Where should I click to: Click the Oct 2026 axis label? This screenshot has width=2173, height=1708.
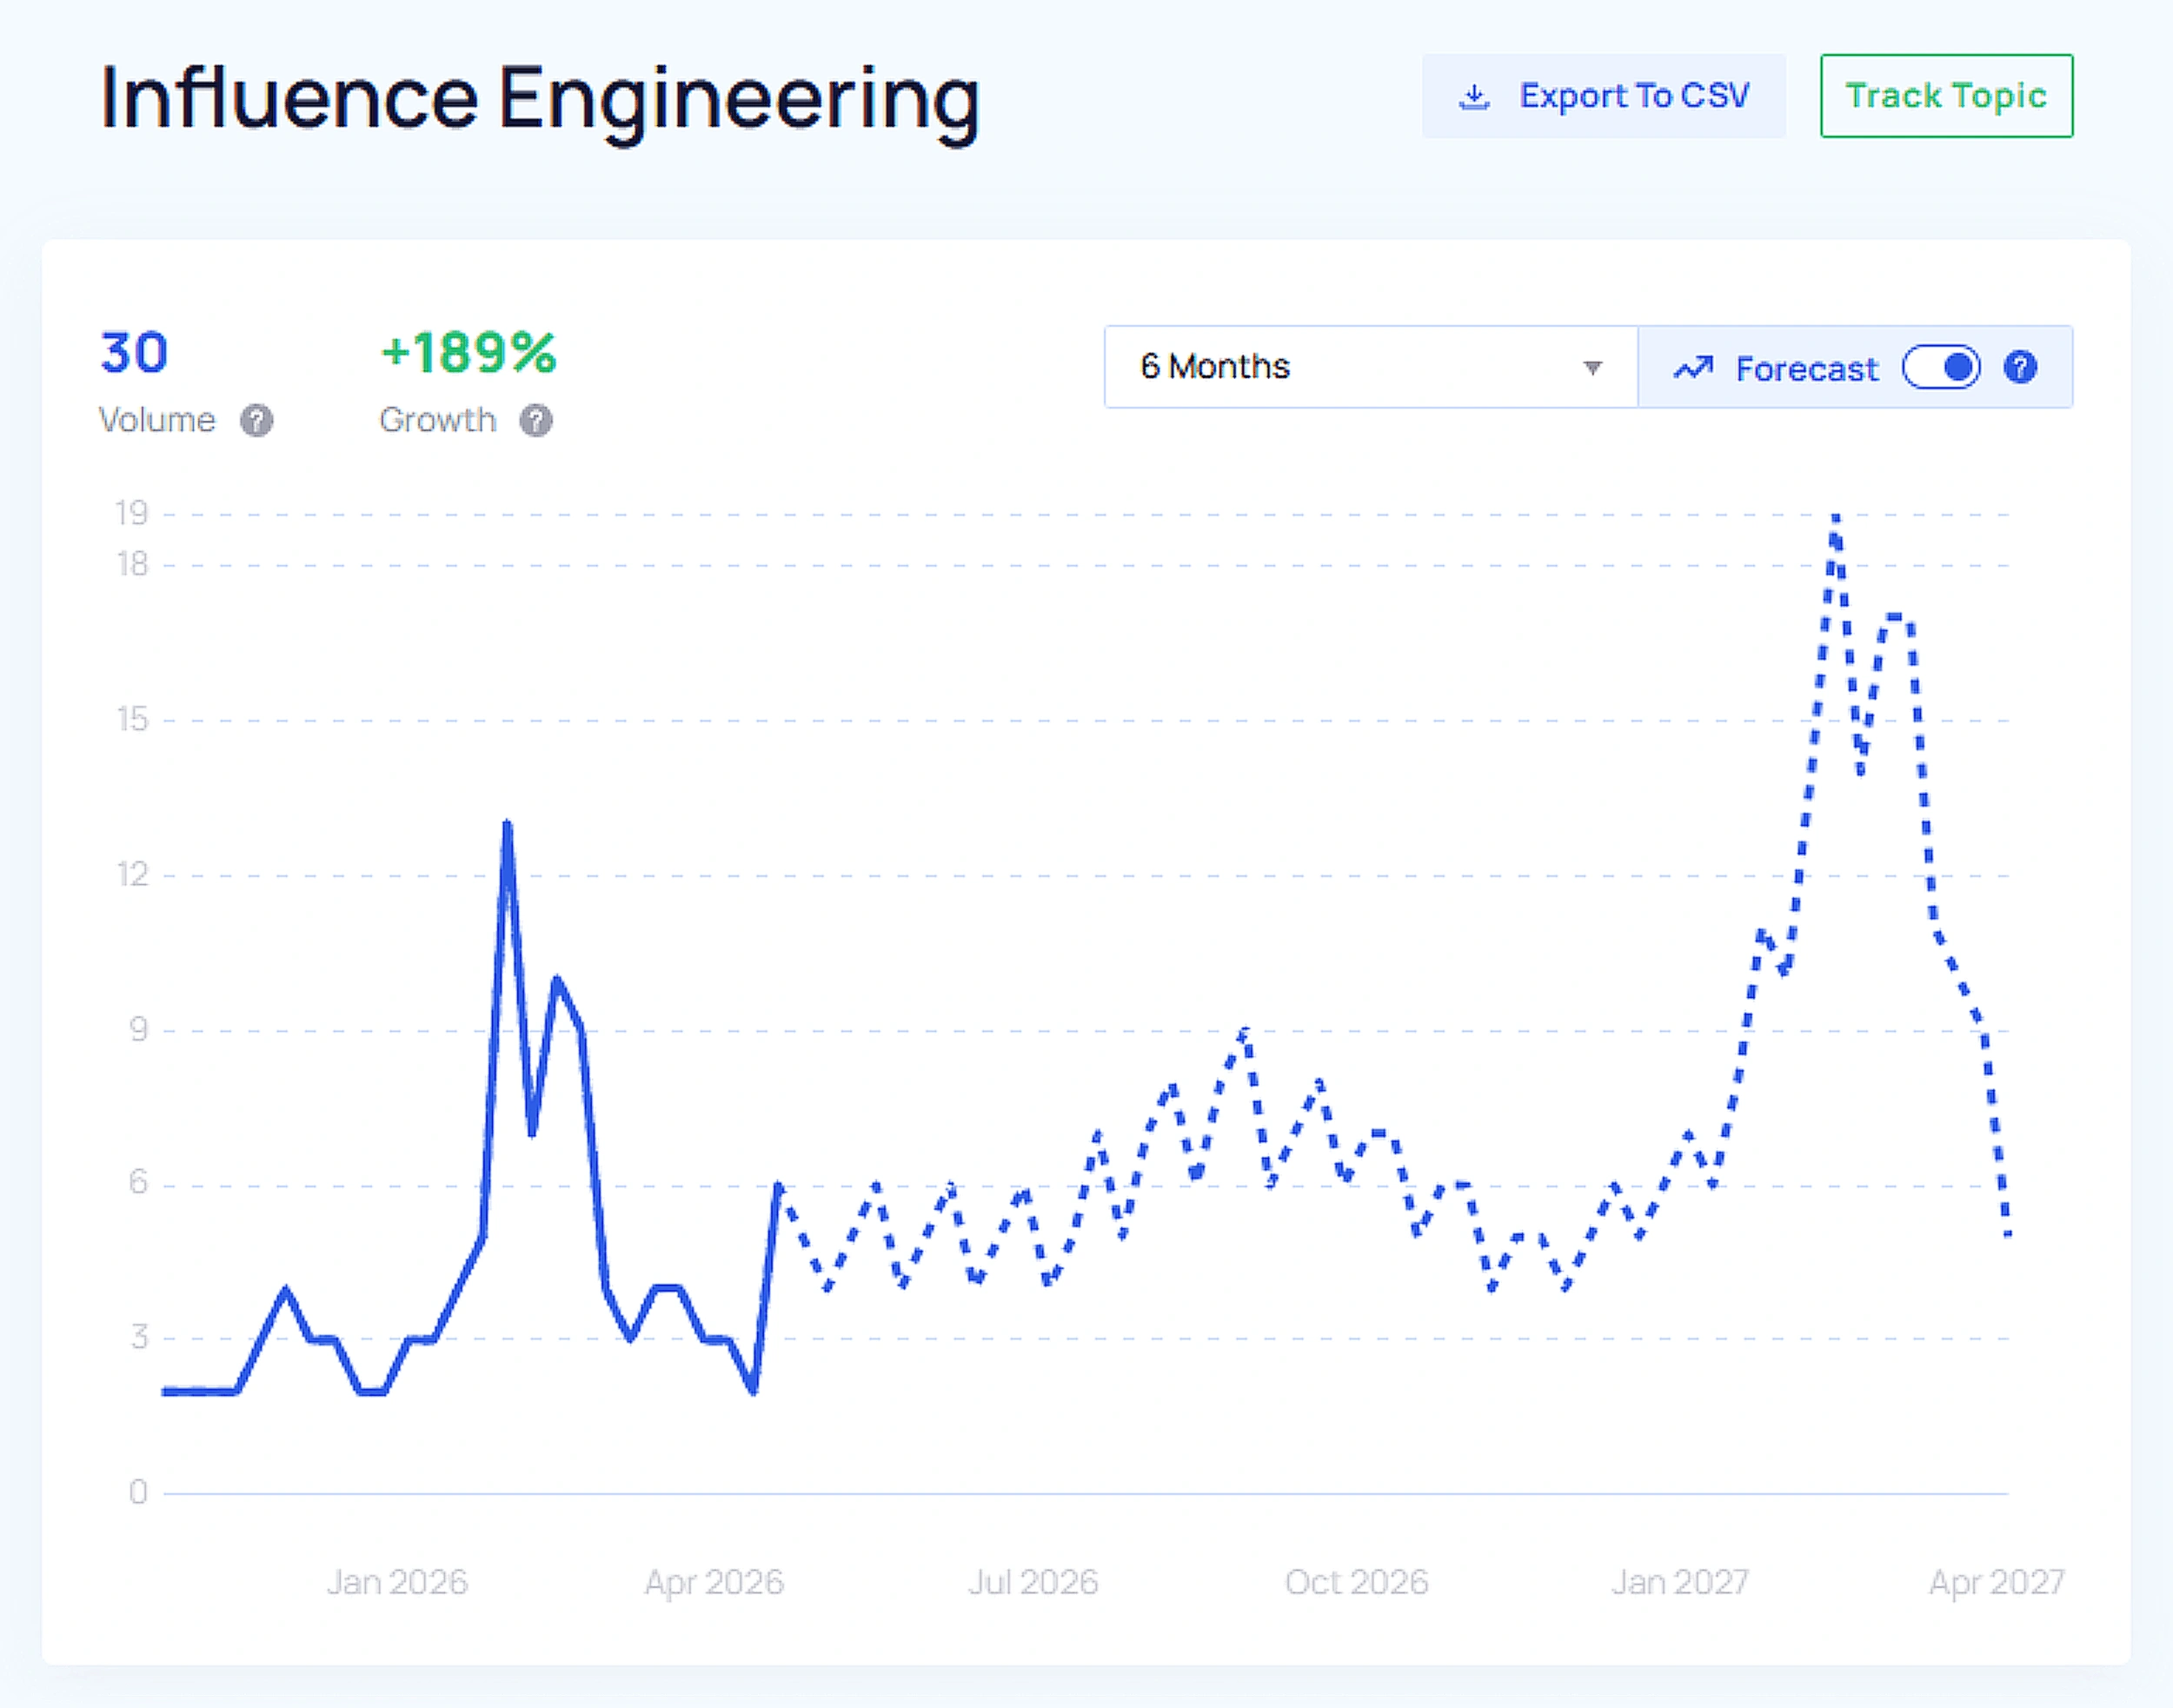tap(1356, 1582)
